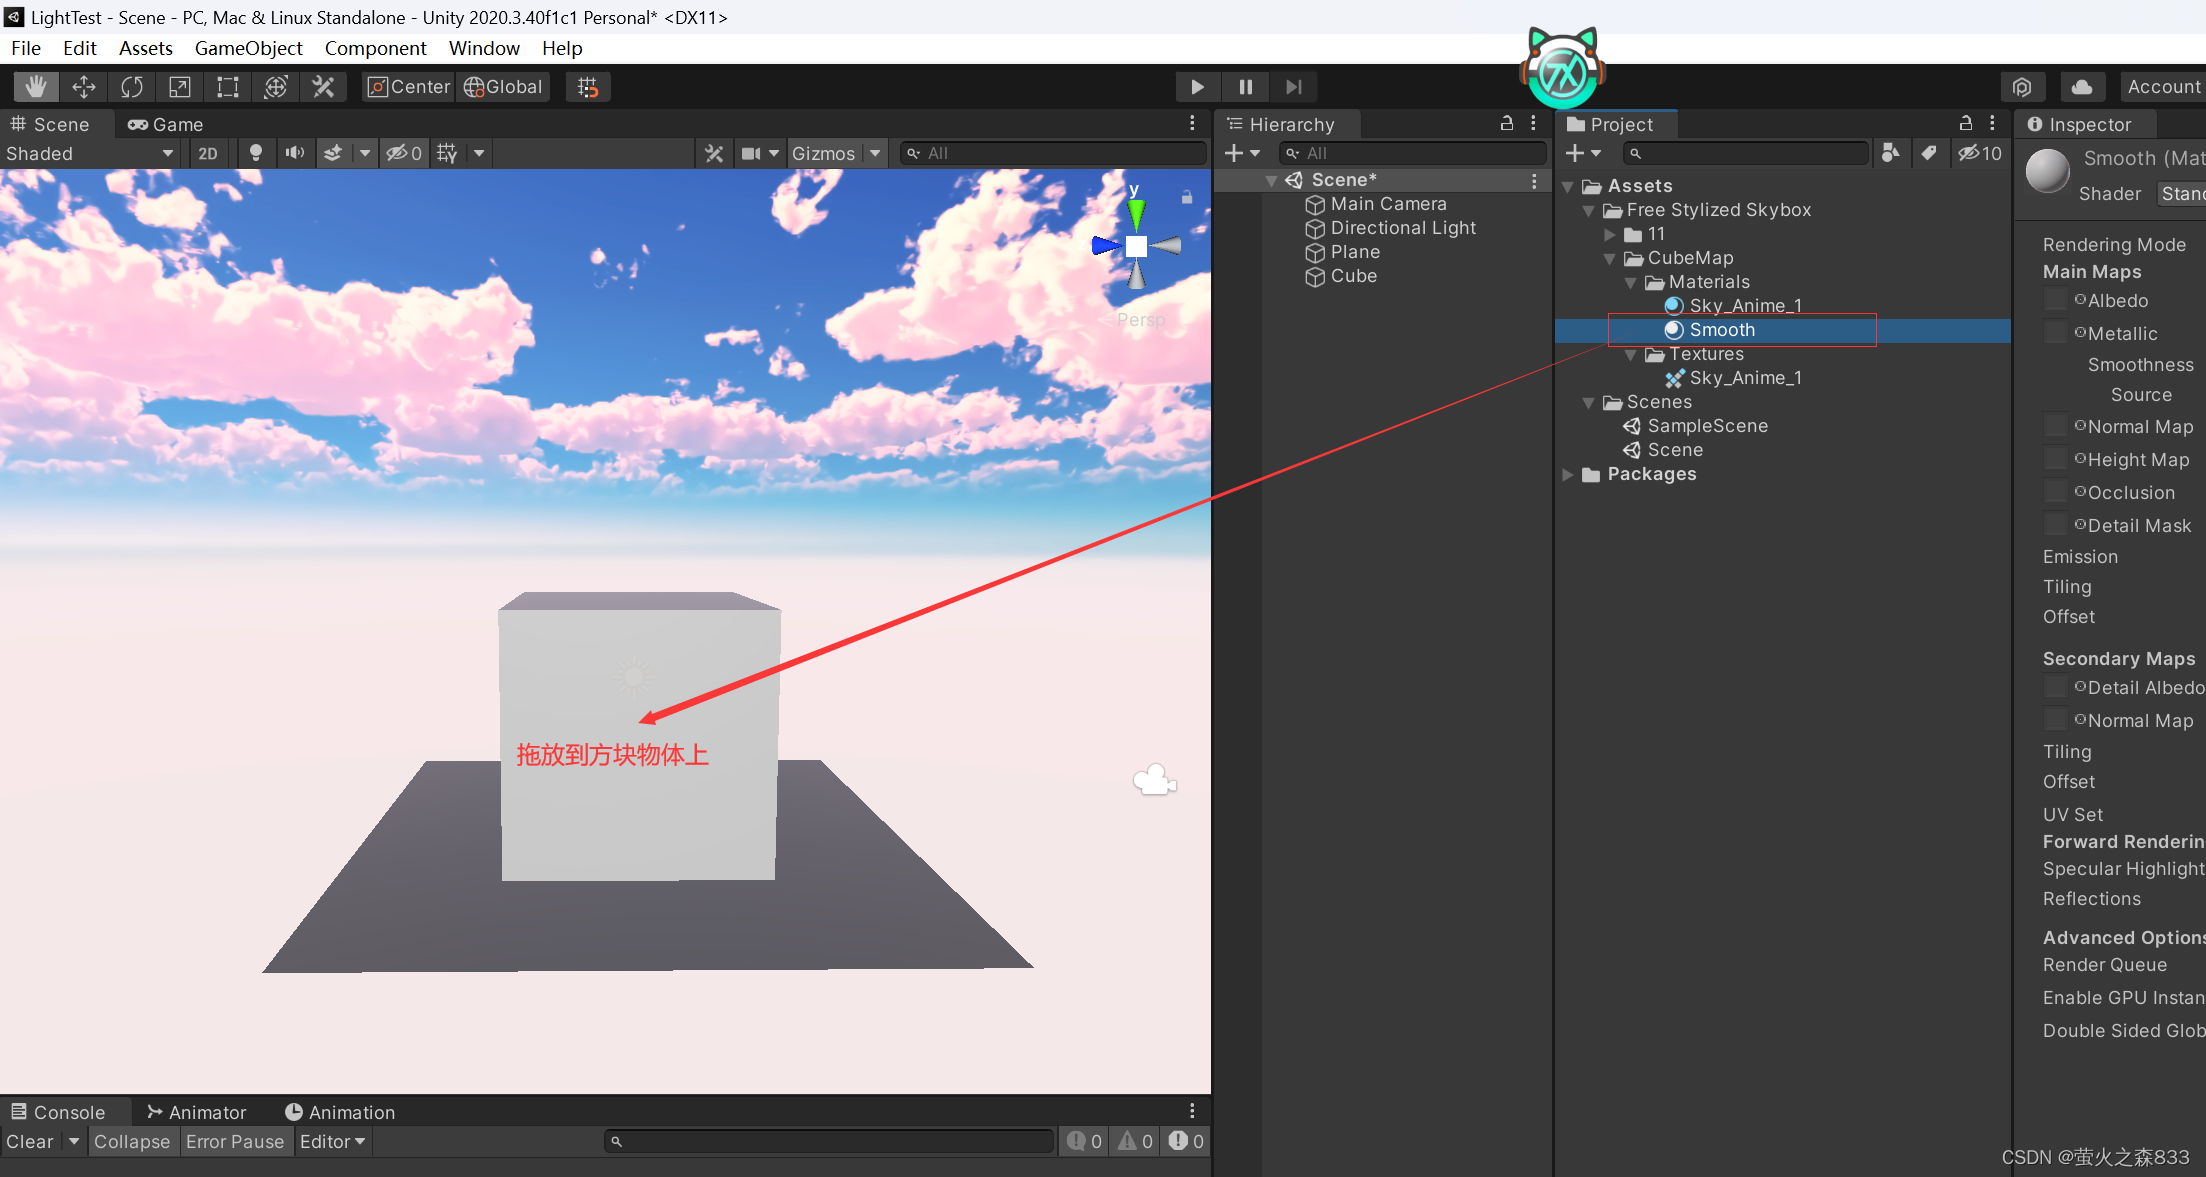Expand the Packages folder
This screenshot has height=1177, width=2206.
click(1568, 475)
